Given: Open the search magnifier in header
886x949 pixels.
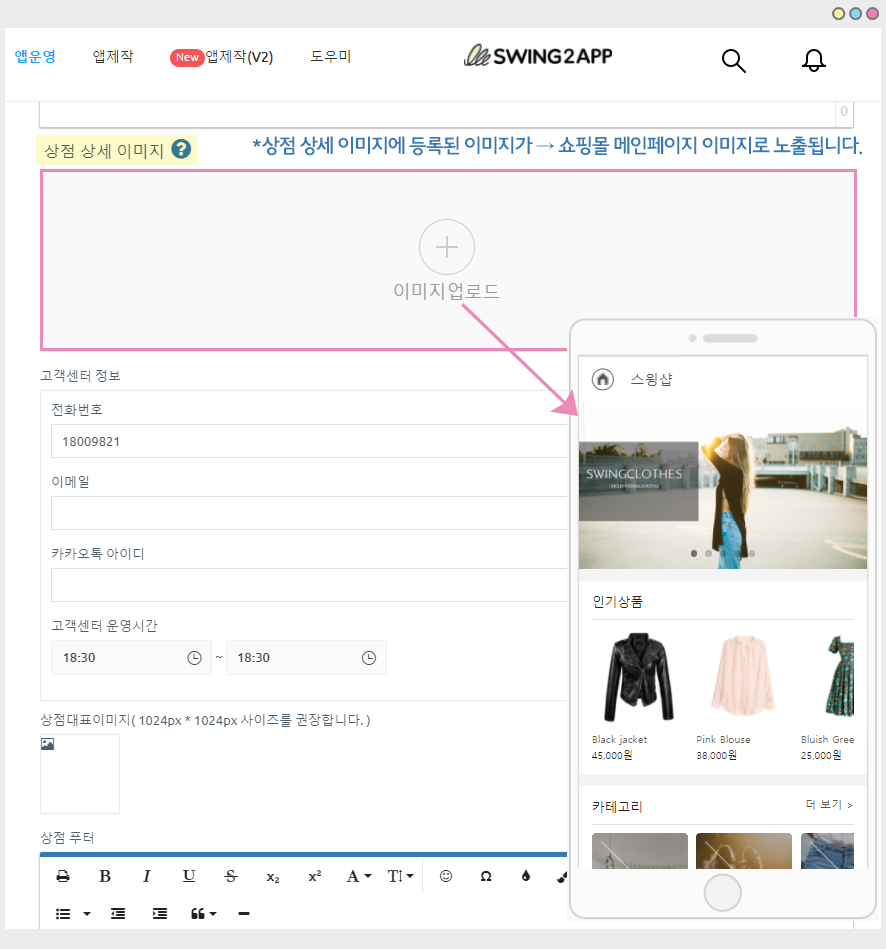Looking at the screenshot, I should pyautogui.click(x=734, y=61).
